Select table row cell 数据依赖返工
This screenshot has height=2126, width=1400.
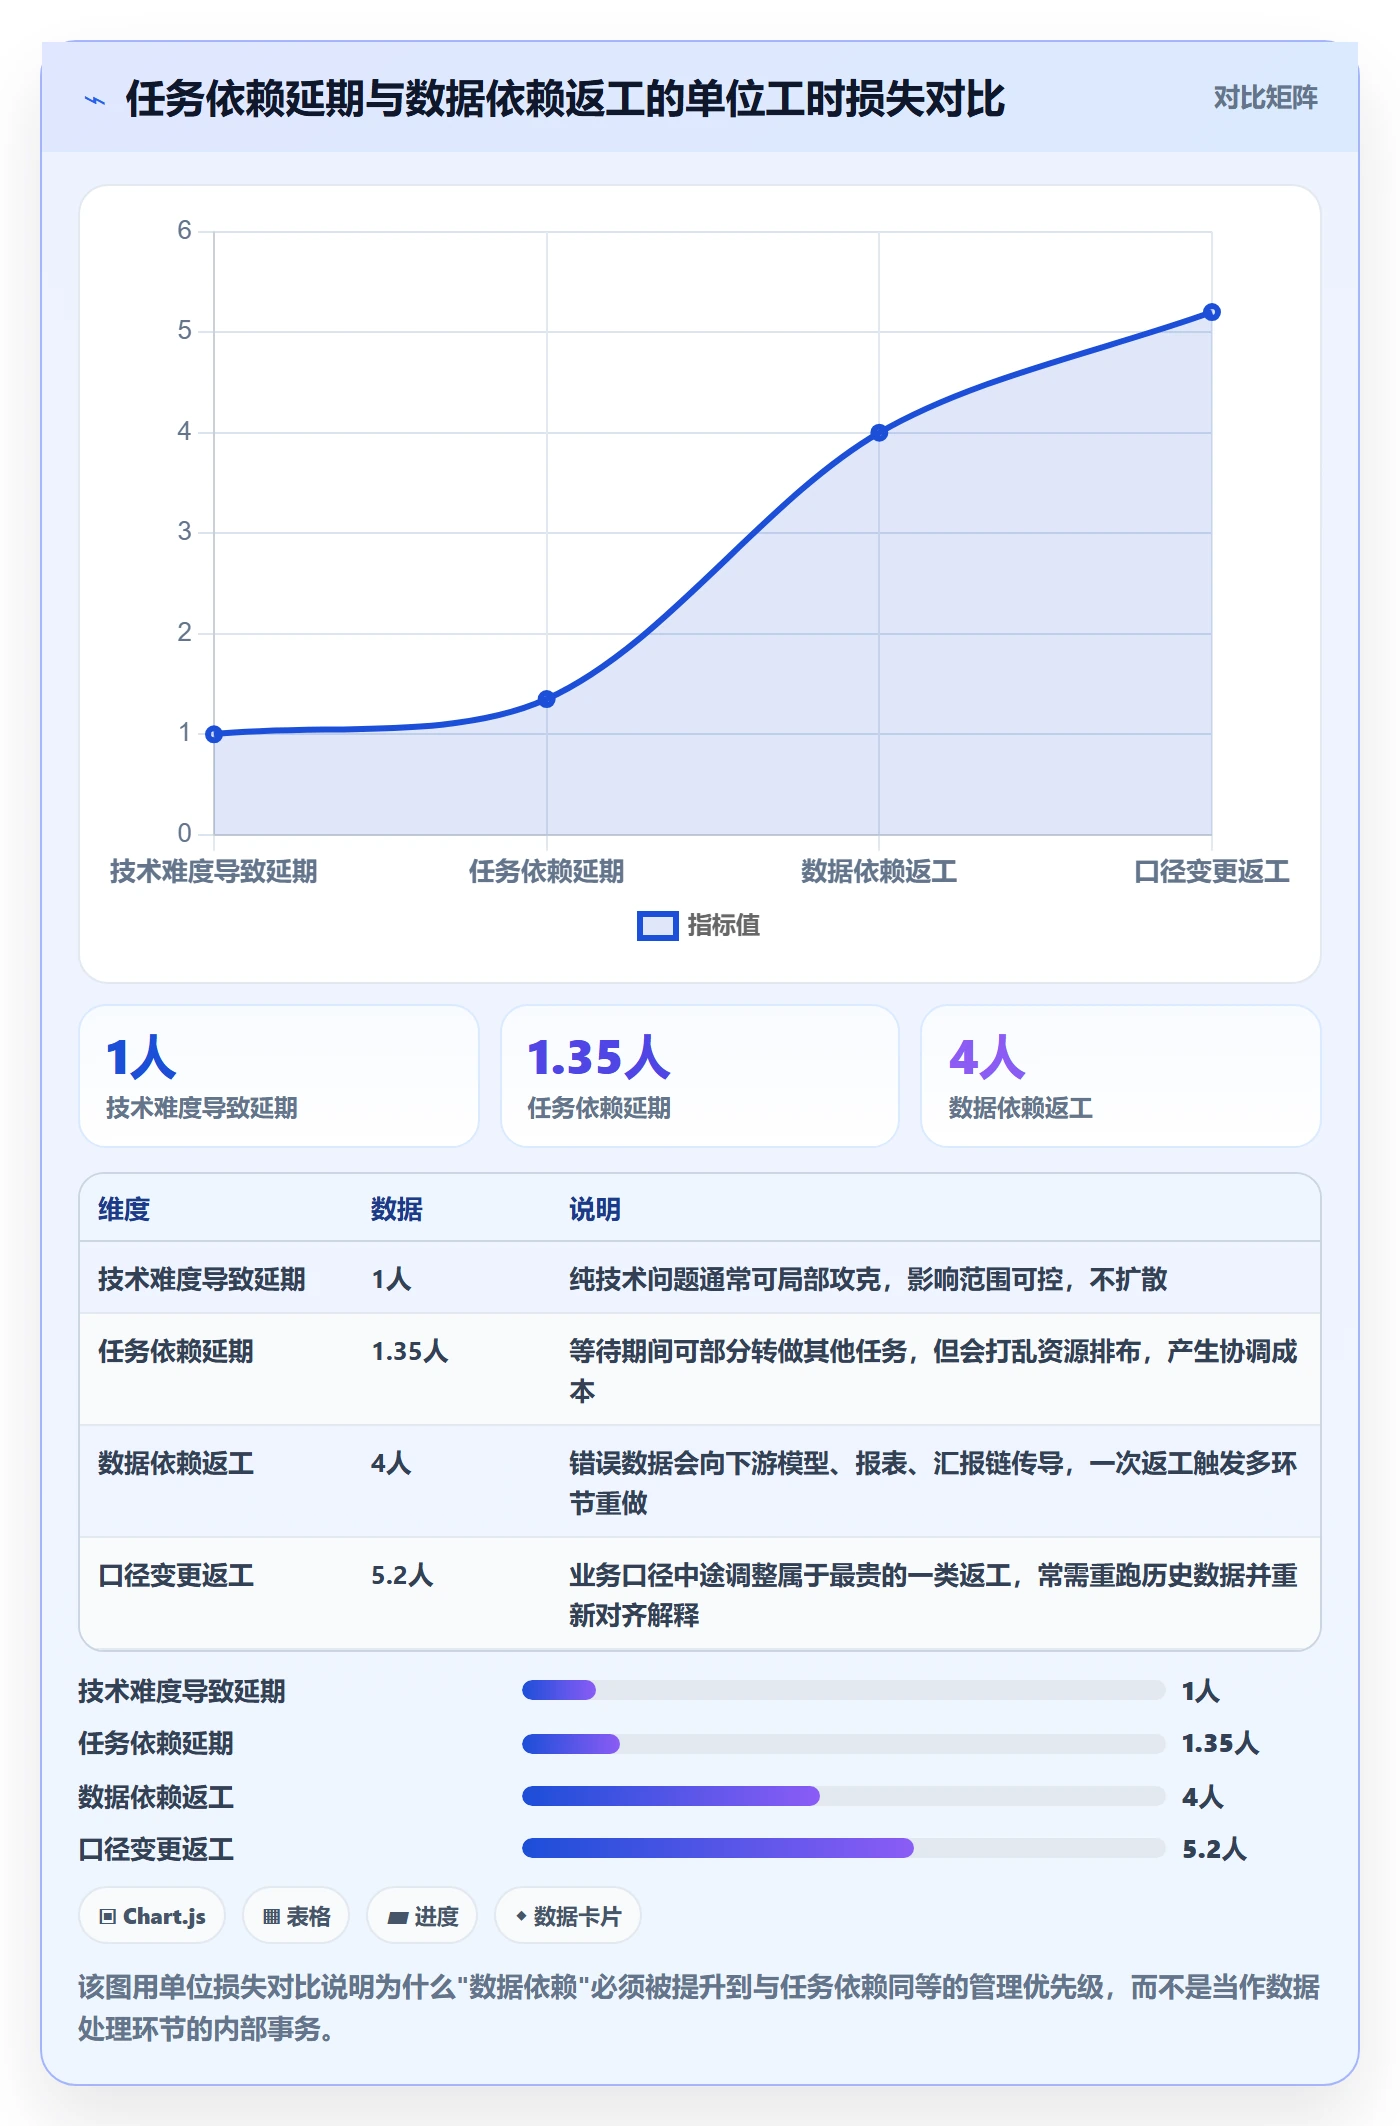pos(176,1463)
